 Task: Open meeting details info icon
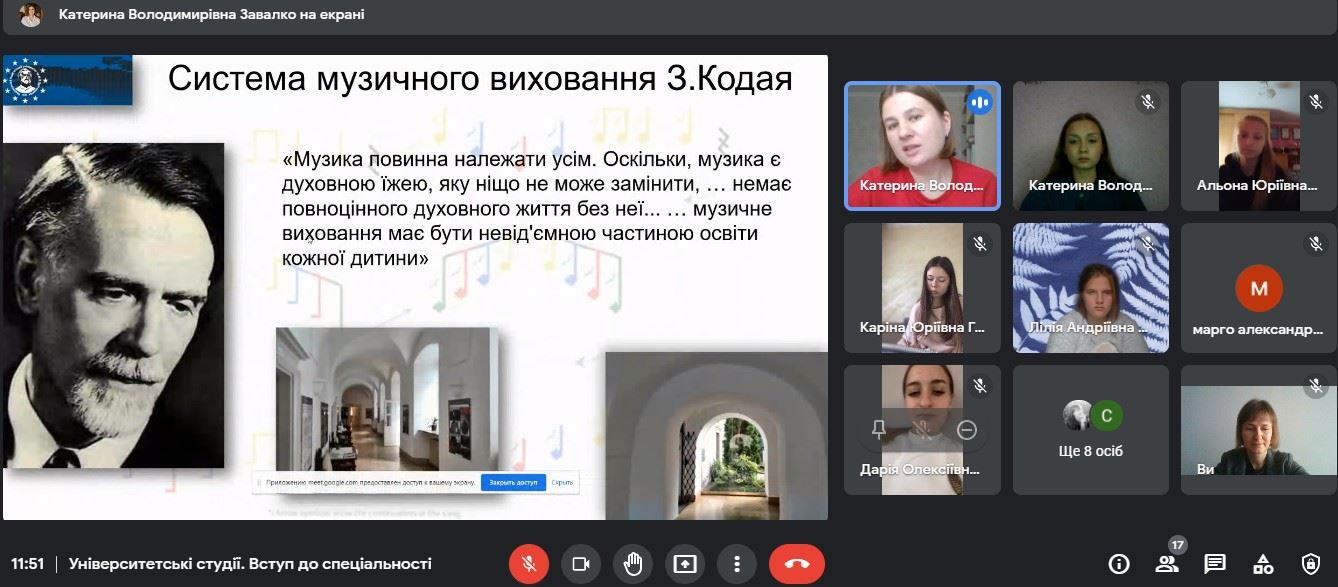[1119, 564]
